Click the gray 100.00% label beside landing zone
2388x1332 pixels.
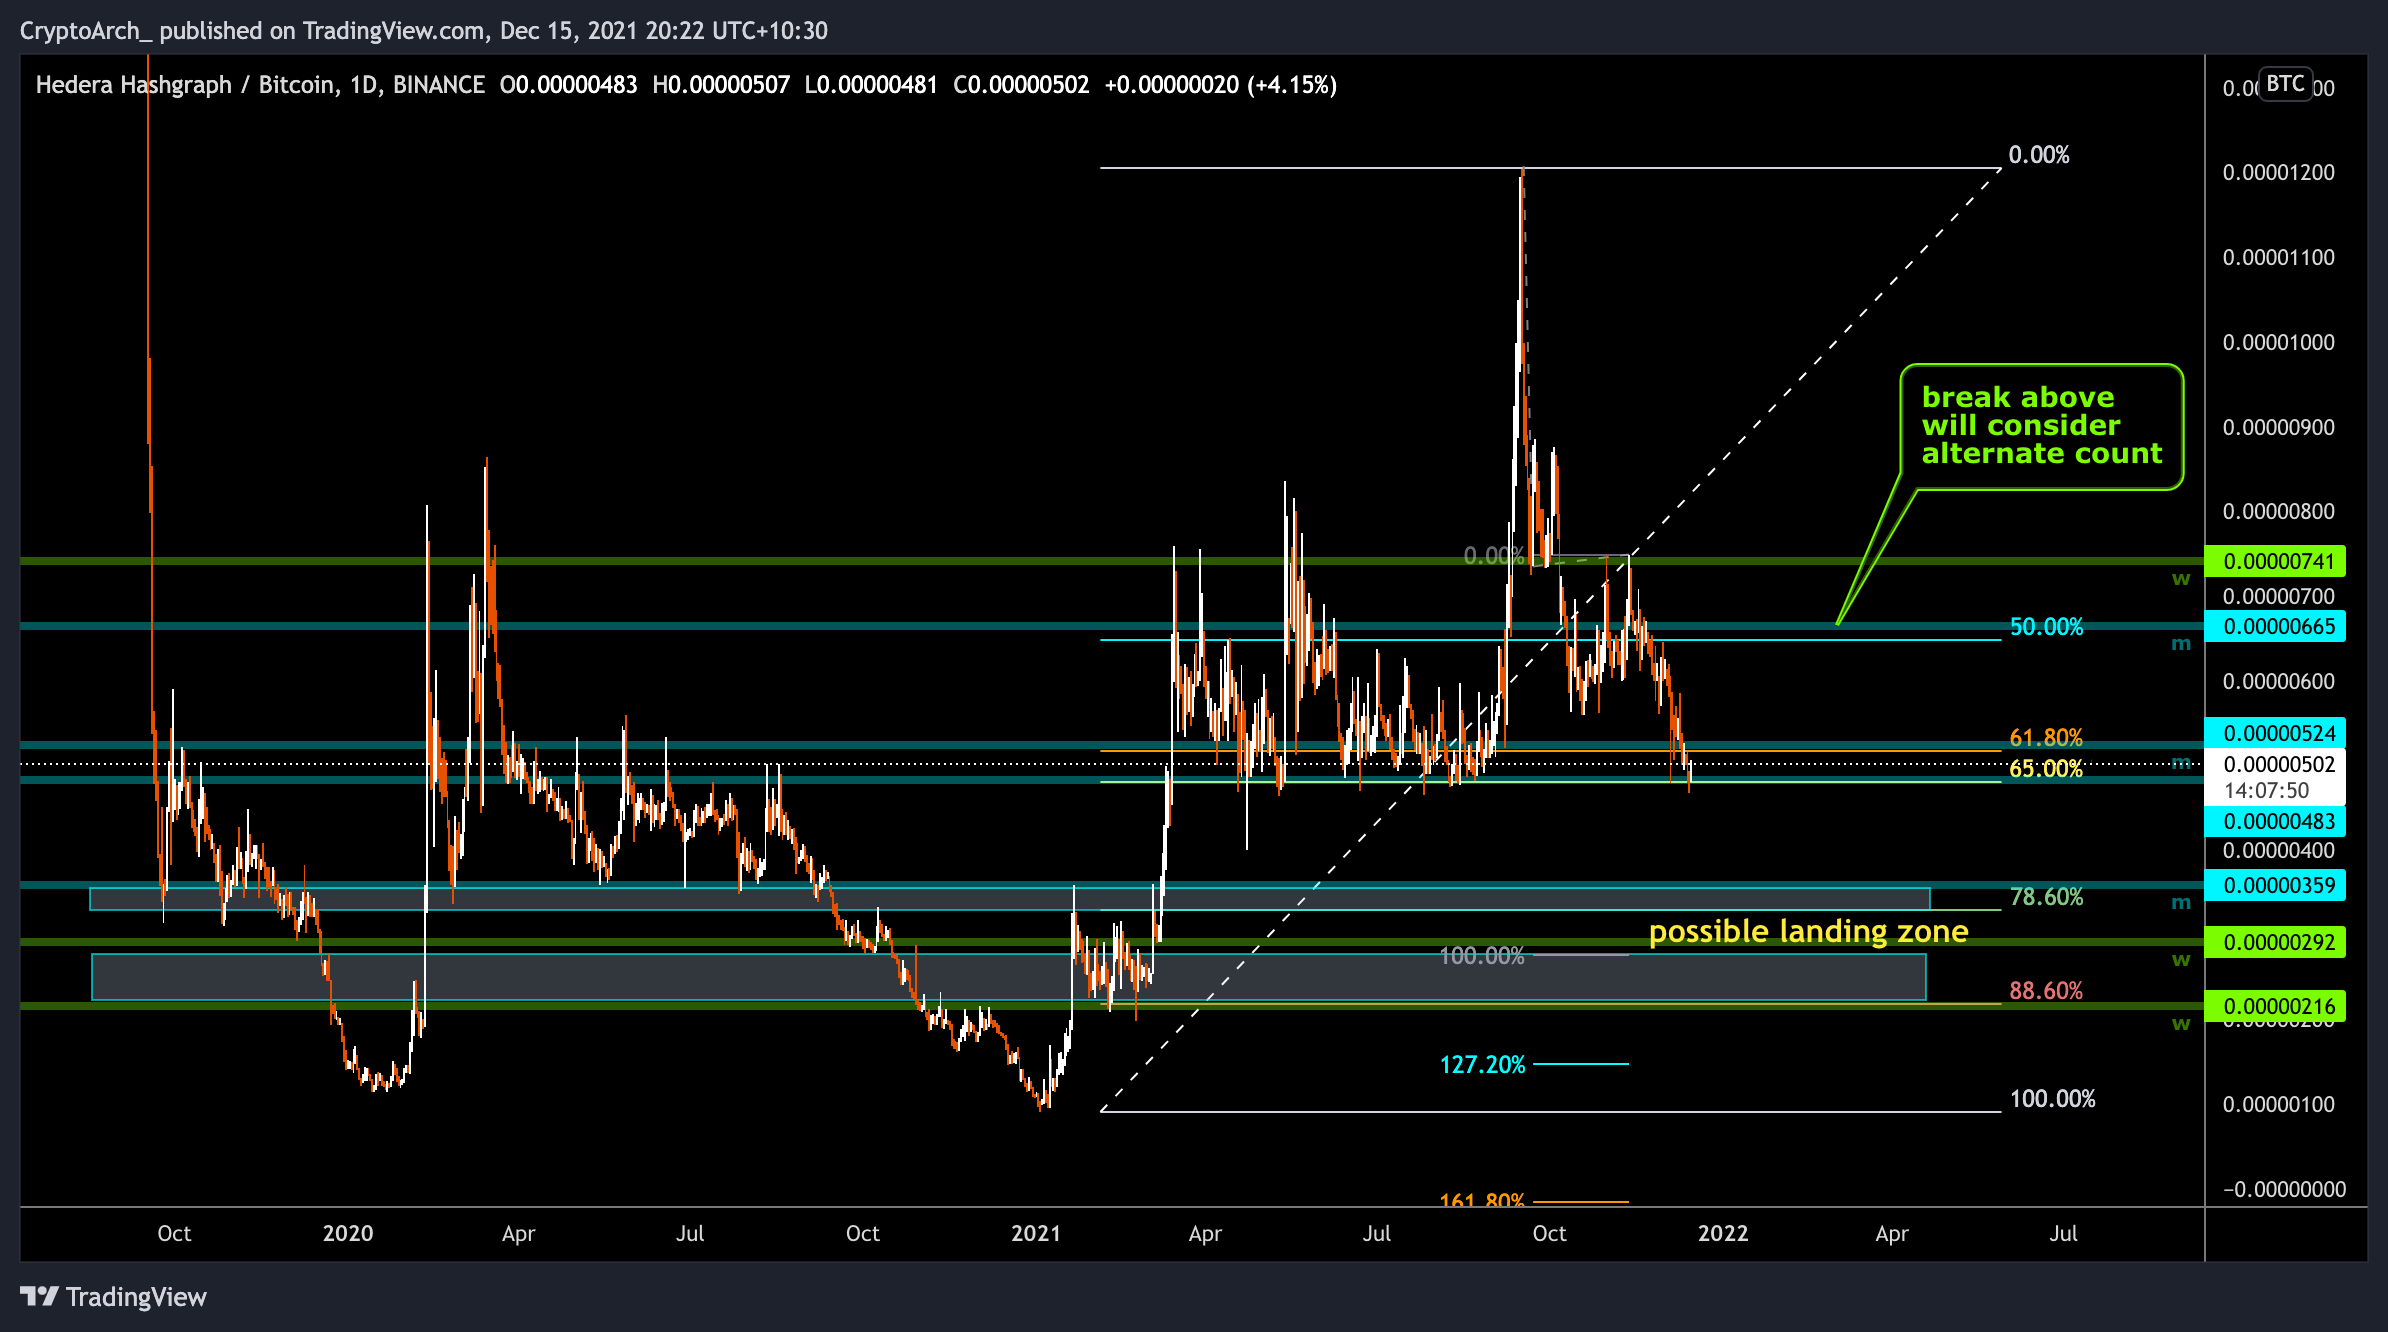(x=1482, y=956)
